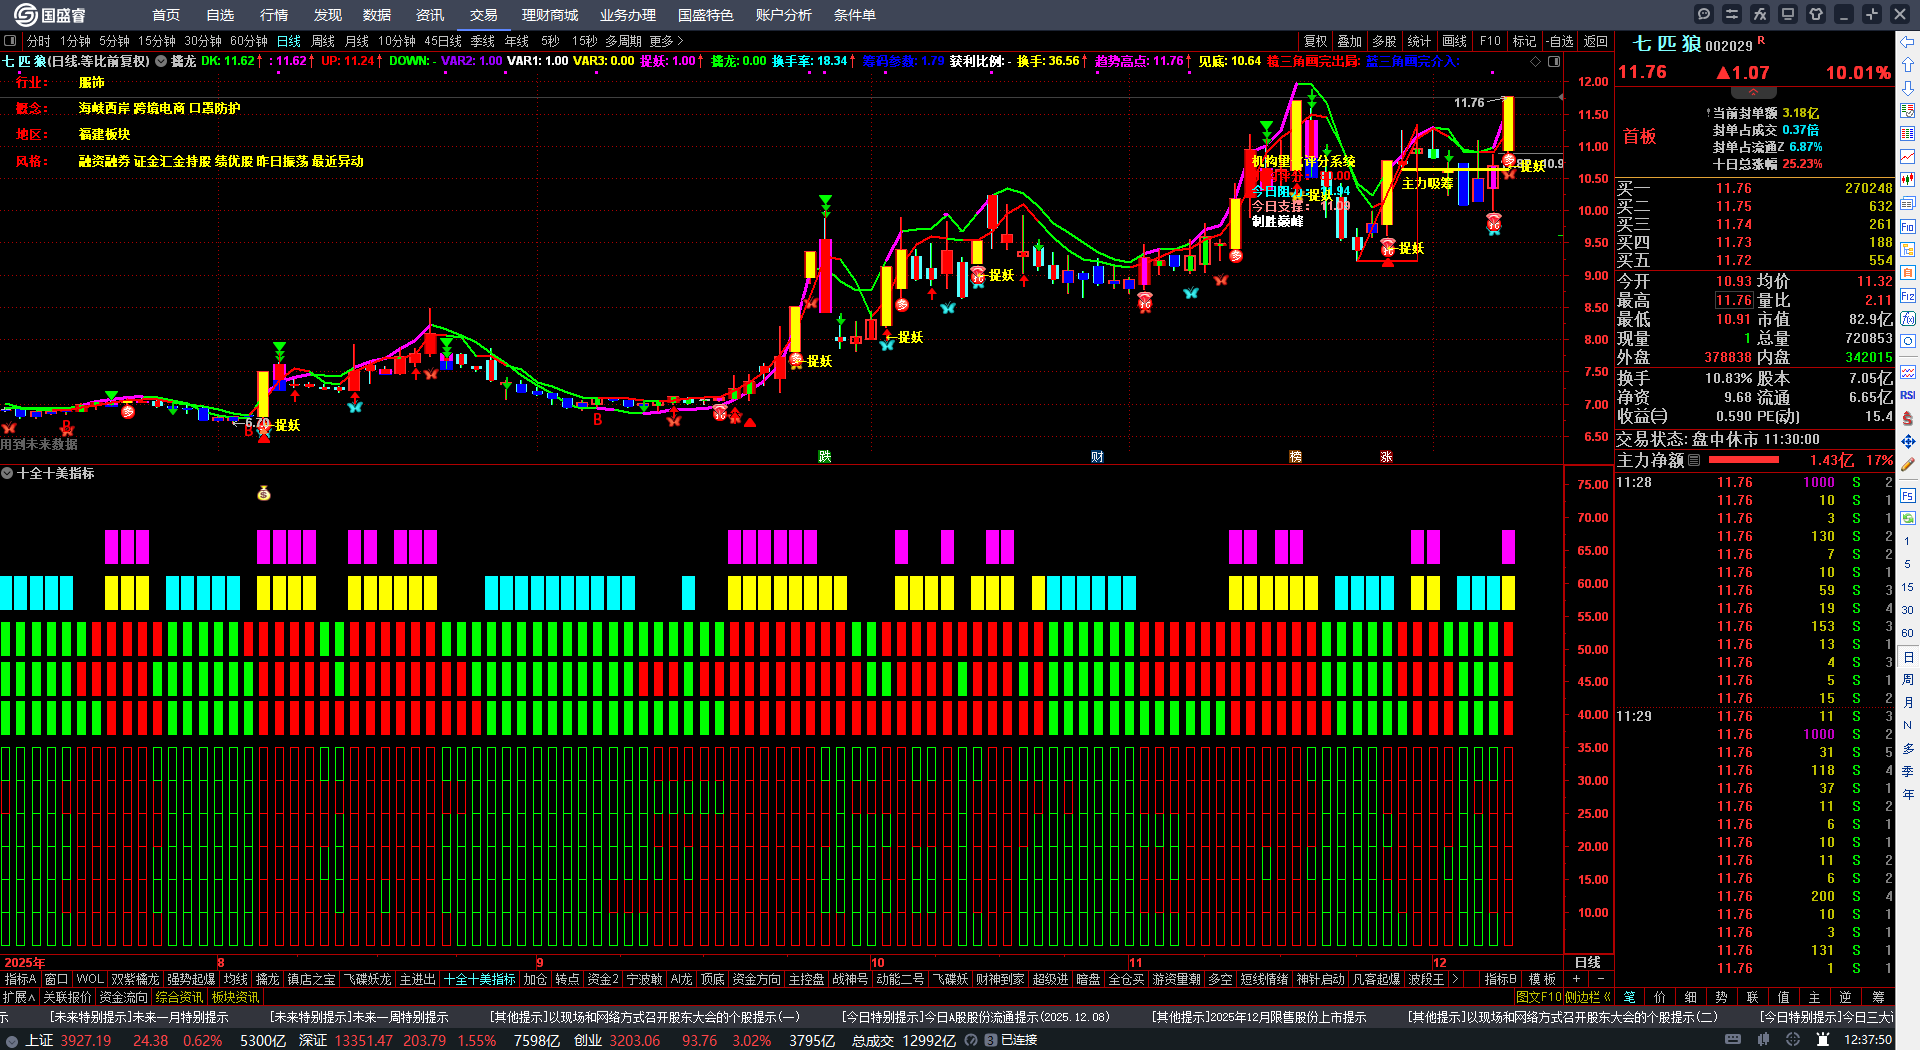
Task: Open the 综合资讯 tab
Action: pyautogui.click(x=179, y=997)
